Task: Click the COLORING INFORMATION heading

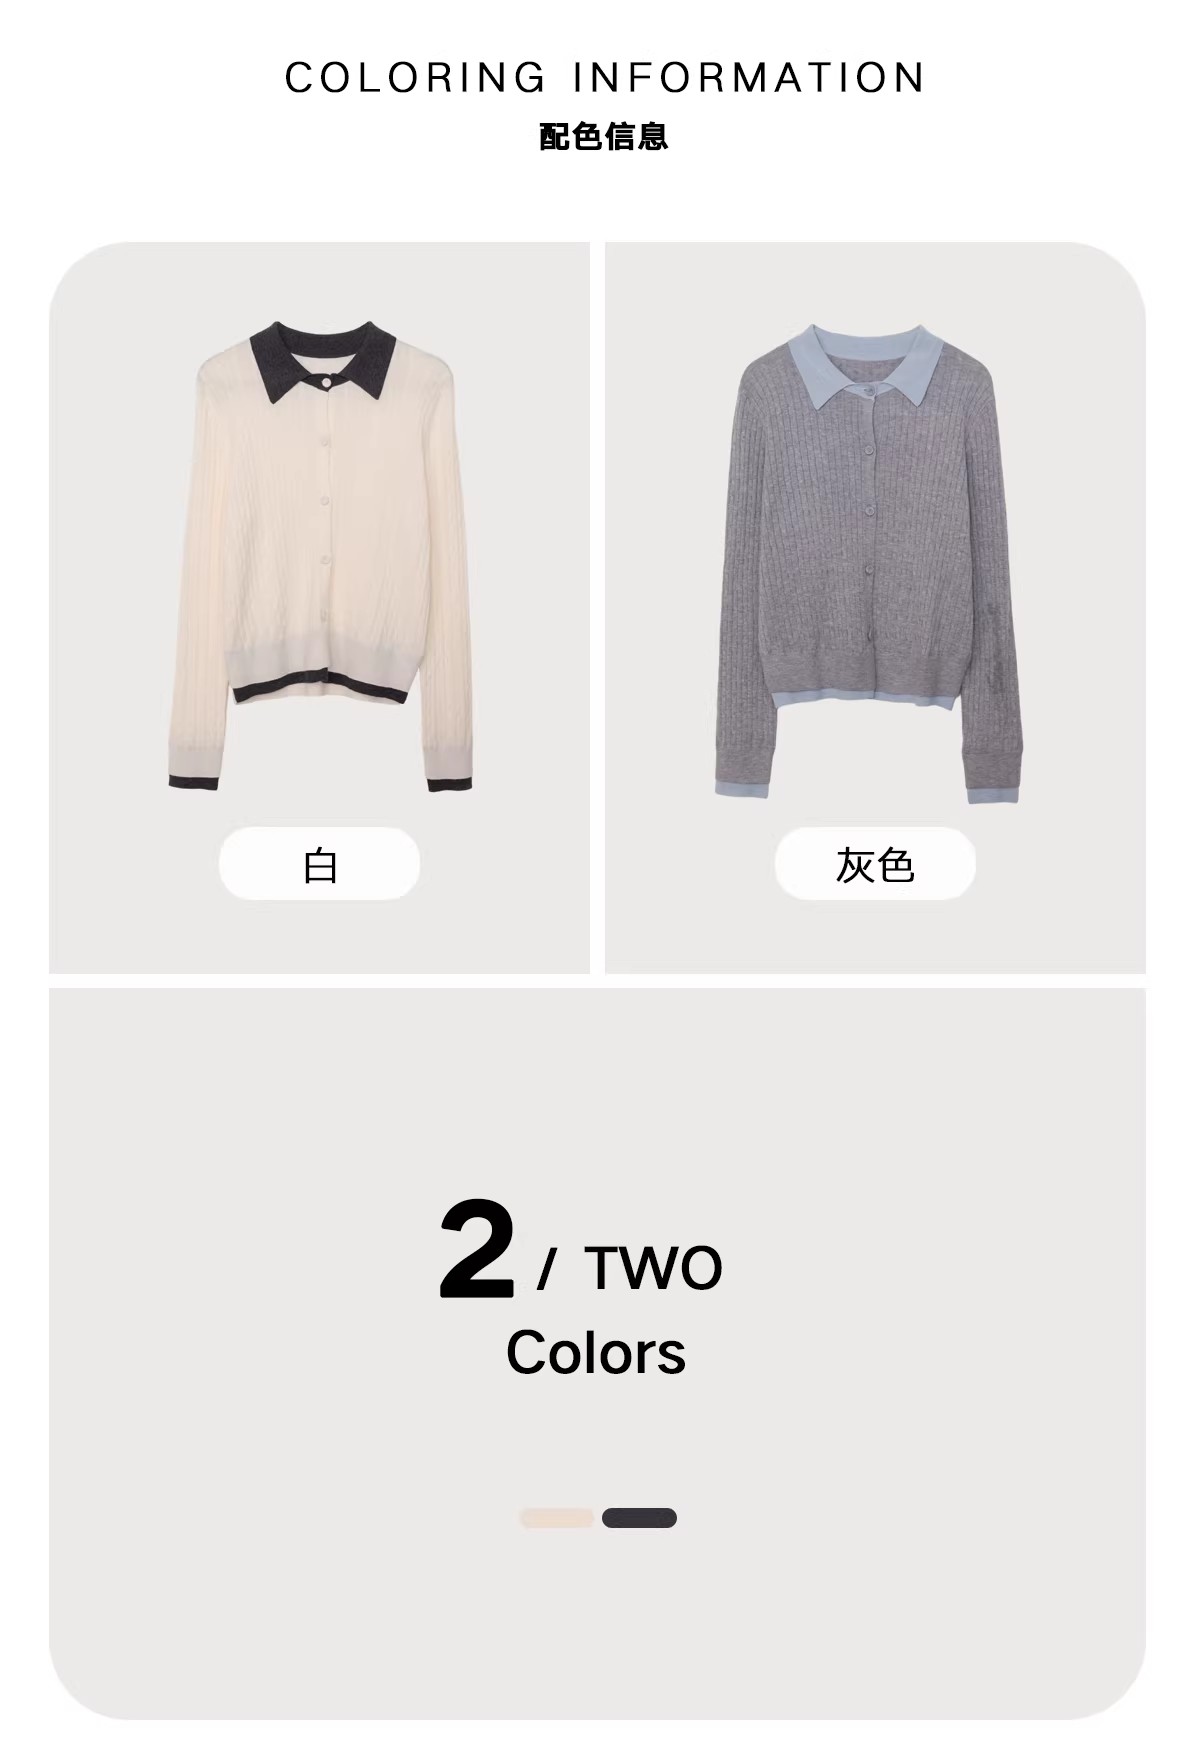Action: click(605, 78)
